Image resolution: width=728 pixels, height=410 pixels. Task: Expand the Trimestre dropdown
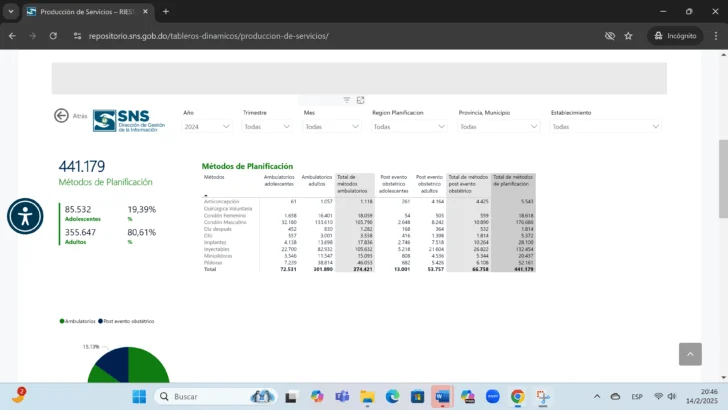coord(267,127)
